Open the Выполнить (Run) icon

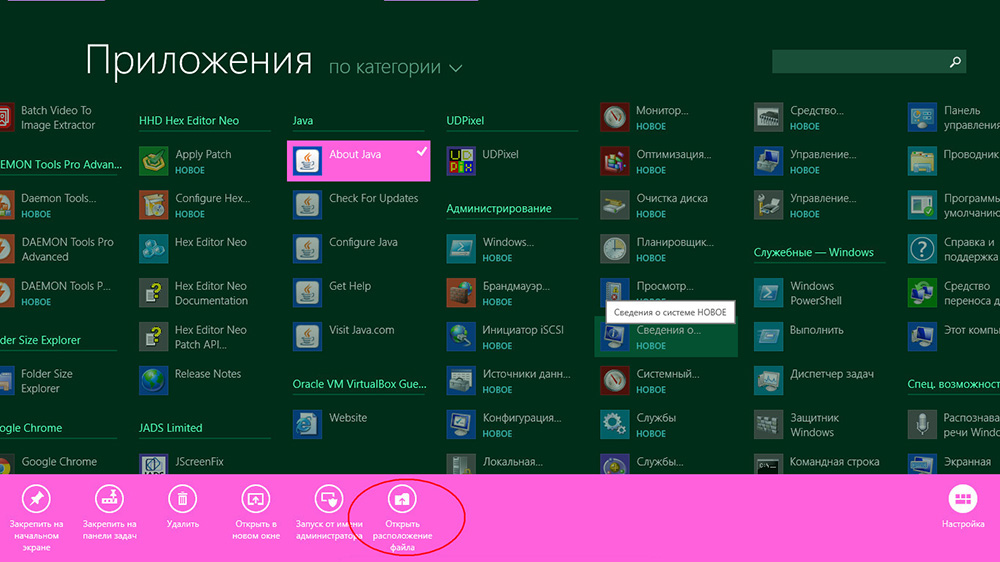coord(768,337)
